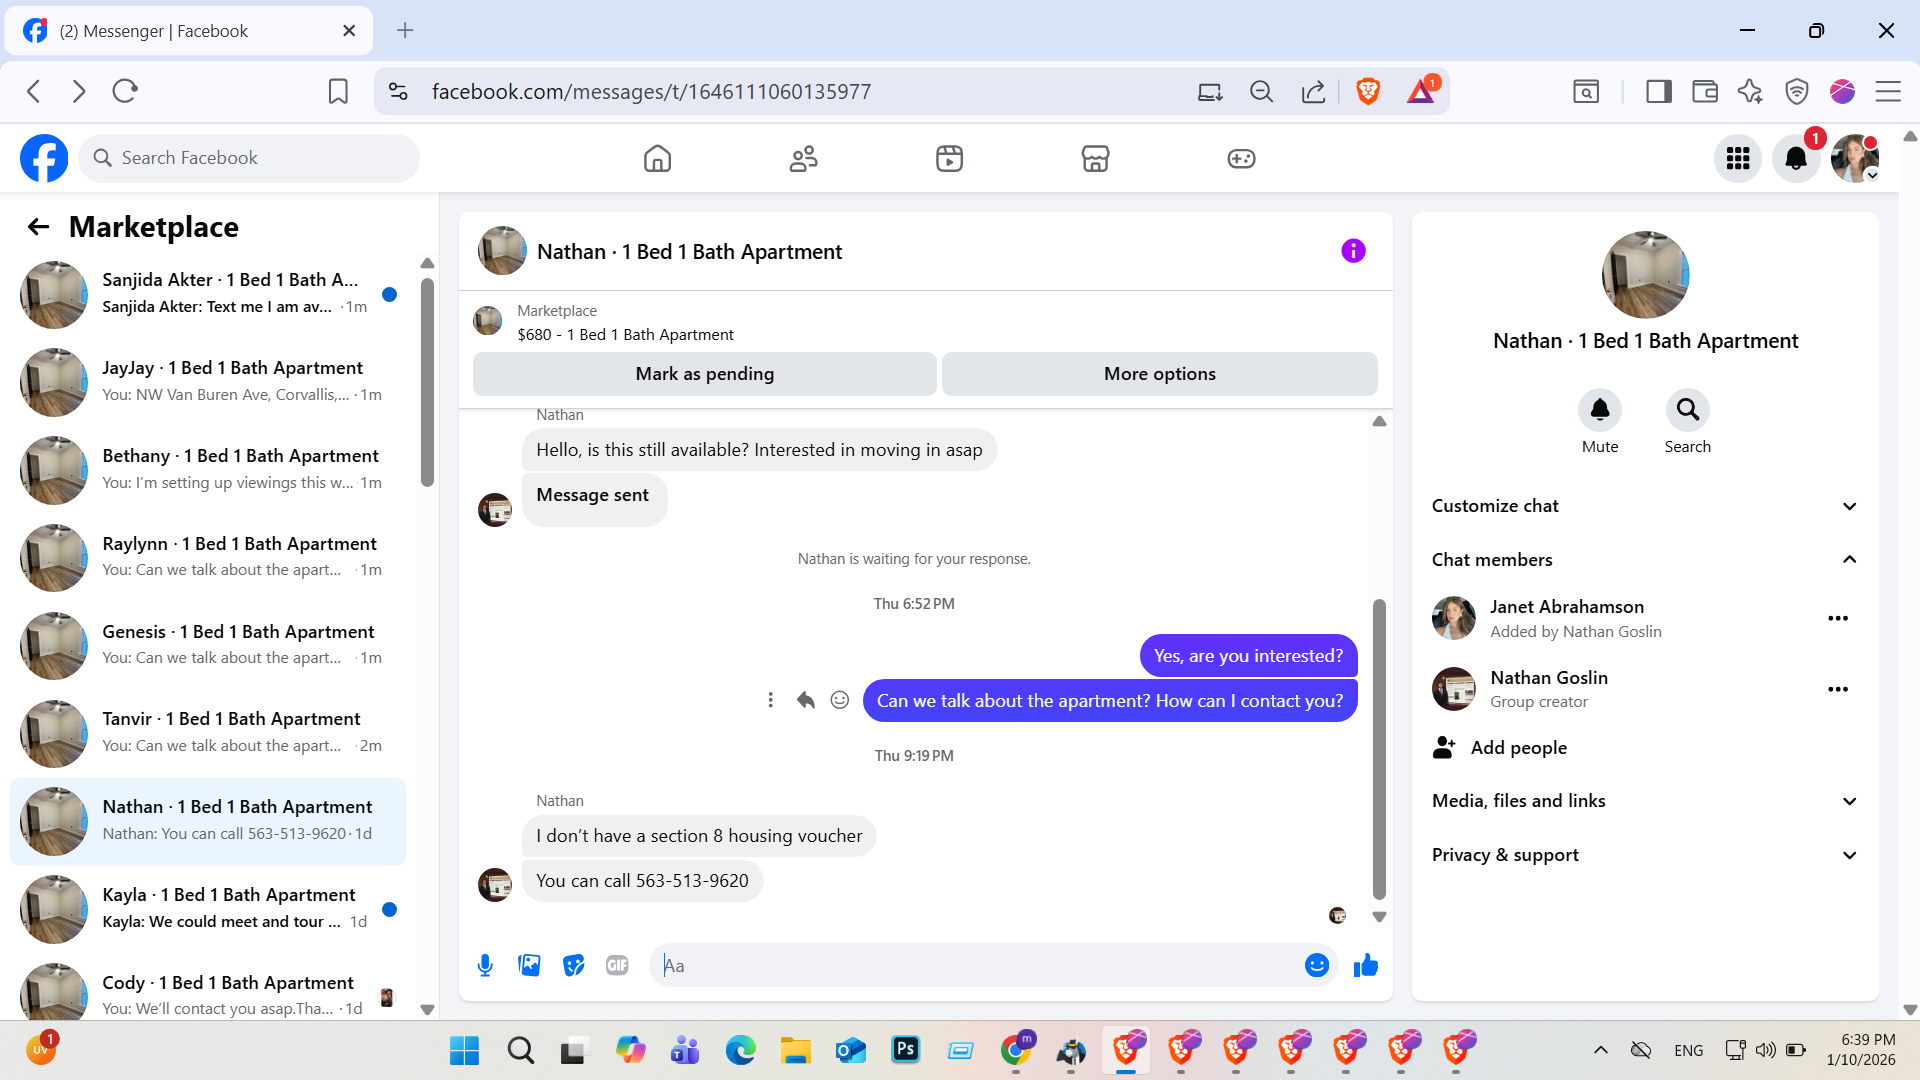Image resolution: width=1920 pixels, height=1080 pixels.
Task: Click the voice clip microphone icon
Action: point(485,965)
